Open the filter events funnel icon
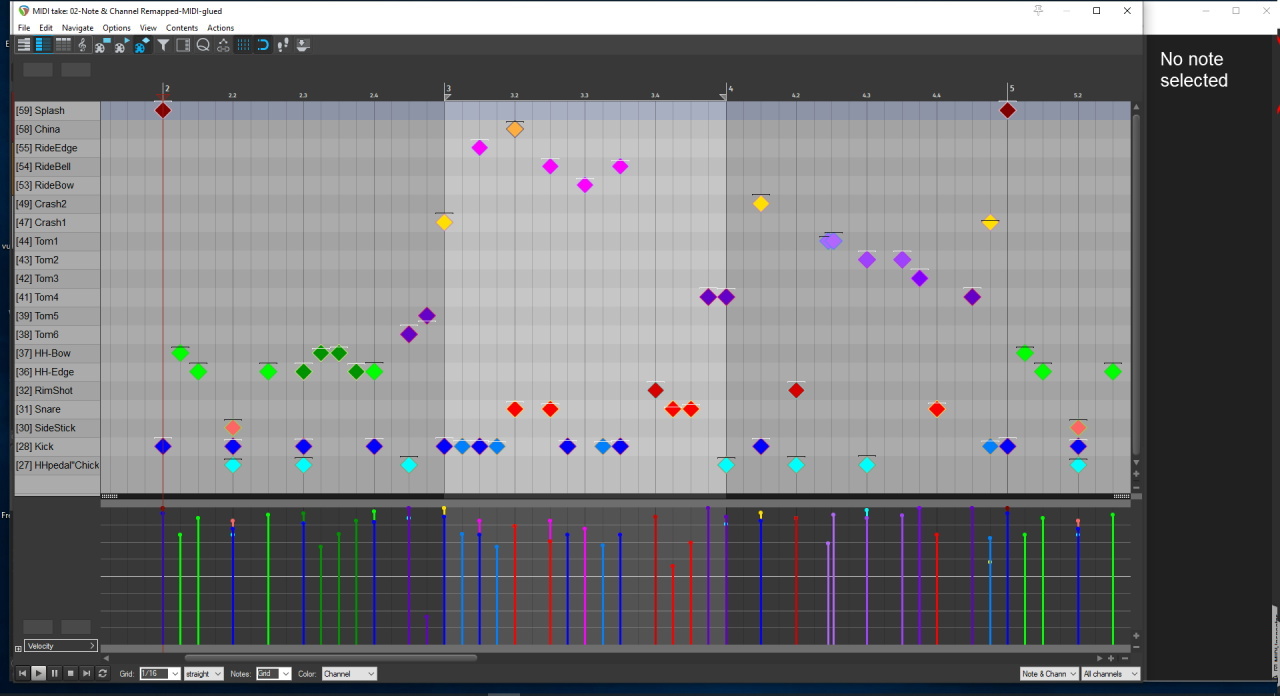1280x696 pixels. pyautogui.click(x=163, y=45)
